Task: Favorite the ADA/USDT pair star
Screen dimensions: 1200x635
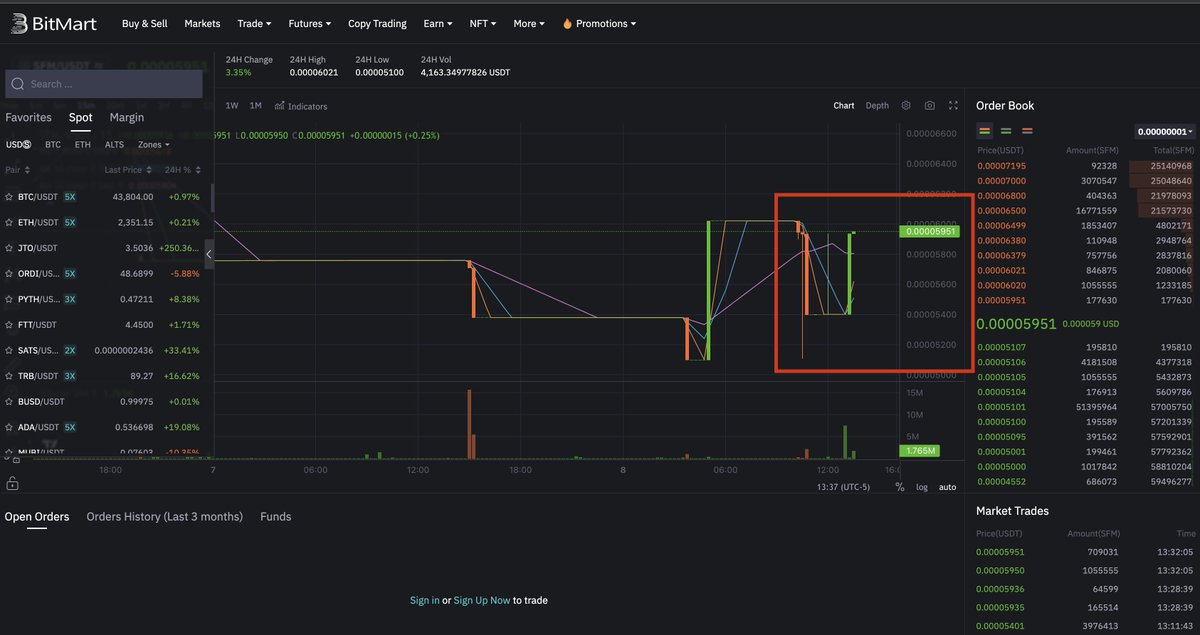Action: pos(9,428)
